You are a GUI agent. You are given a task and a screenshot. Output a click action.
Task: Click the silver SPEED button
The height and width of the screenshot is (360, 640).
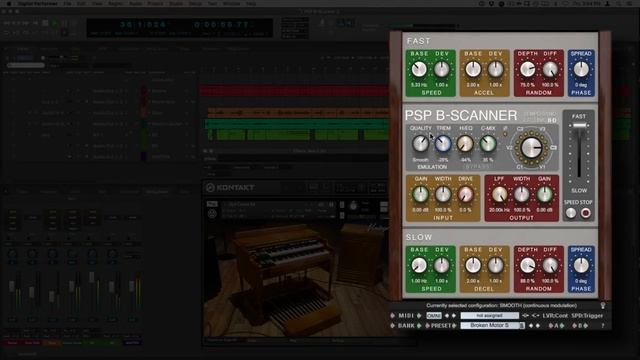[571, 213]
